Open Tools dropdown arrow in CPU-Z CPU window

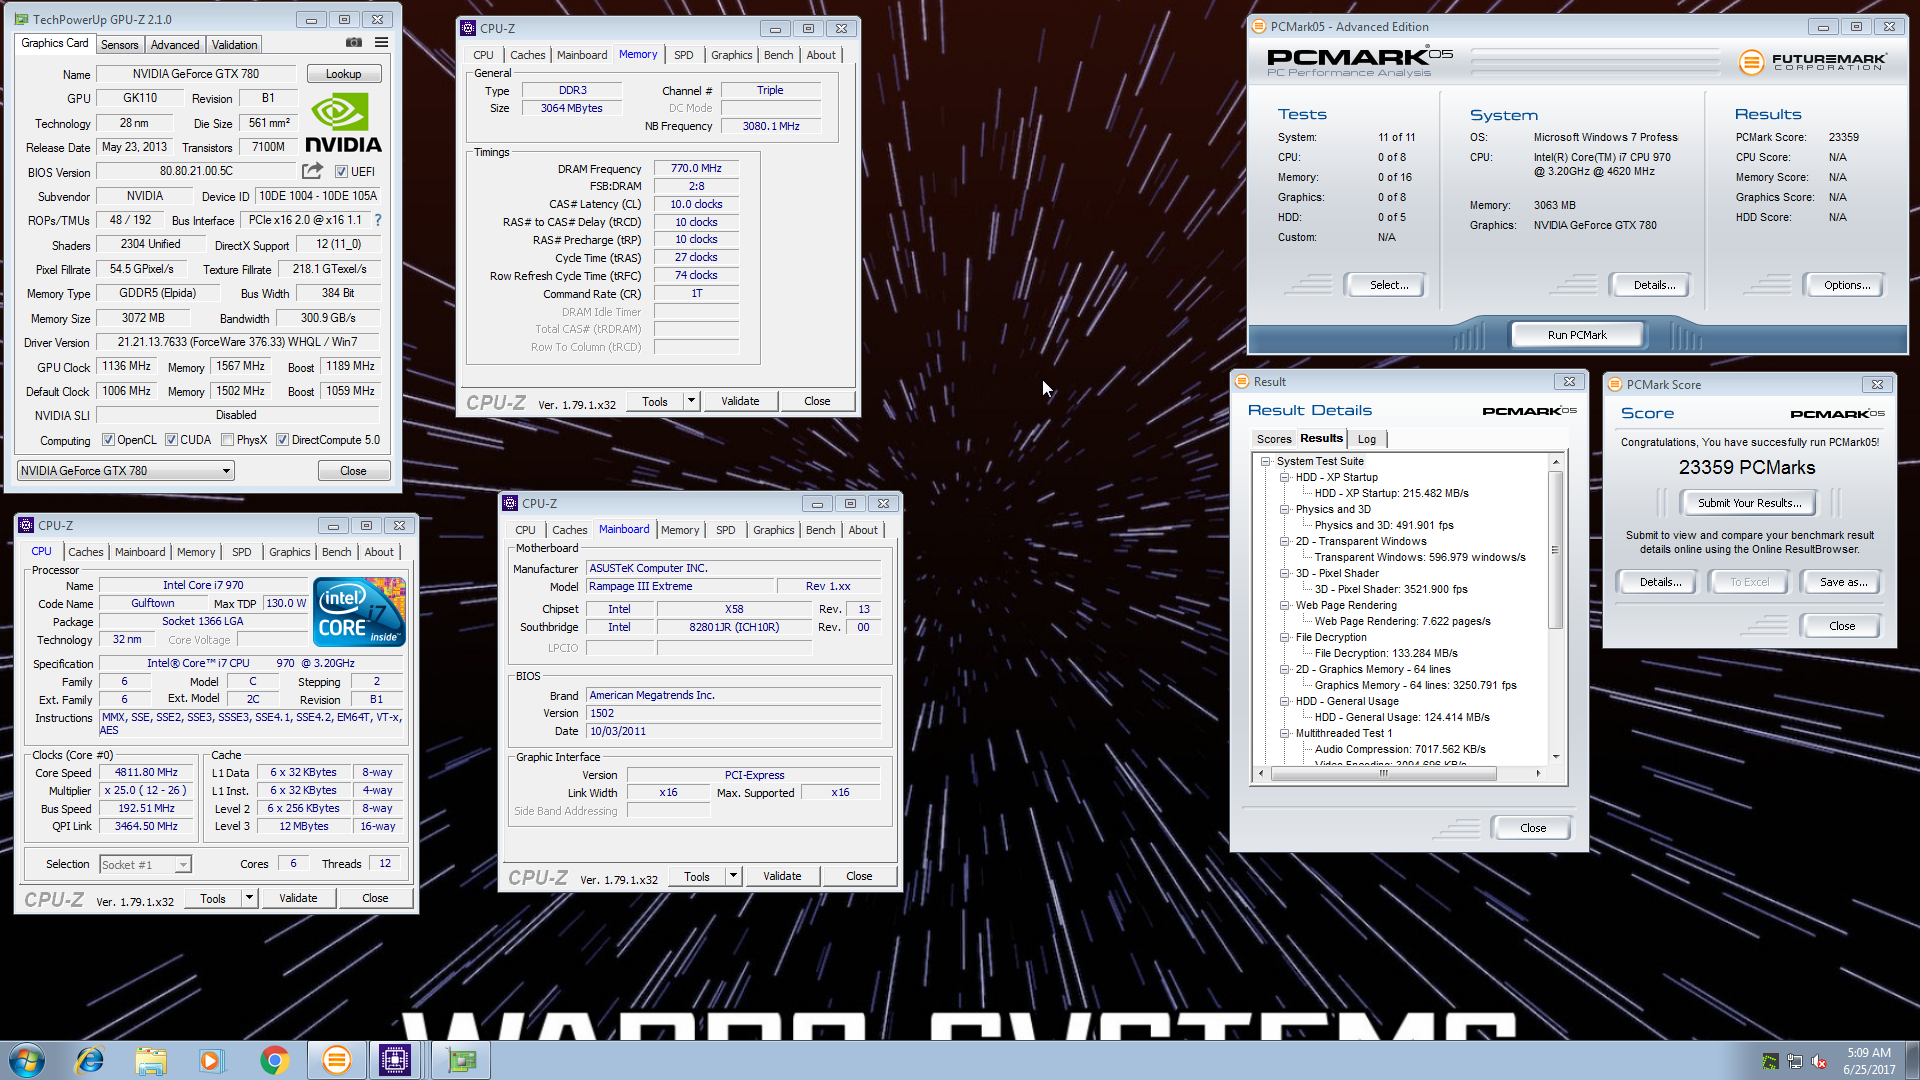(x=249, y=898)
